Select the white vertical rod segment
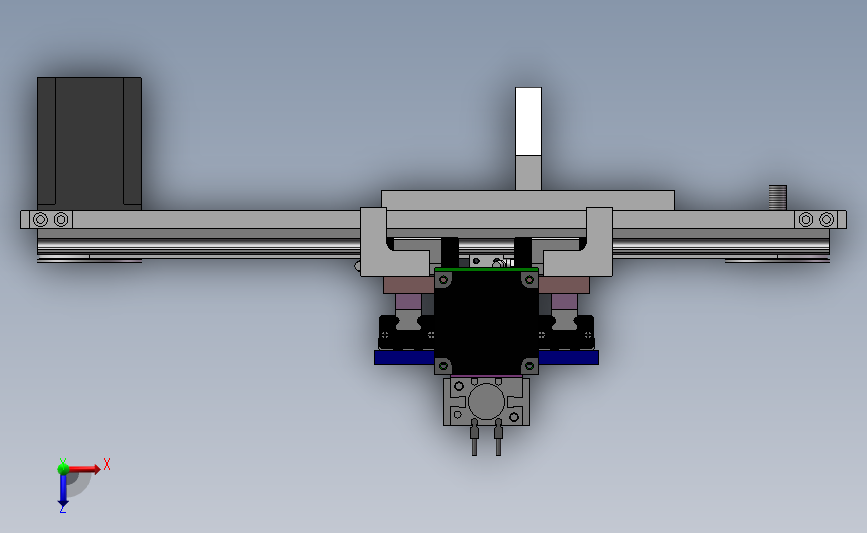The width and height of the screenshot is (867, 533). tap(528, 121)
